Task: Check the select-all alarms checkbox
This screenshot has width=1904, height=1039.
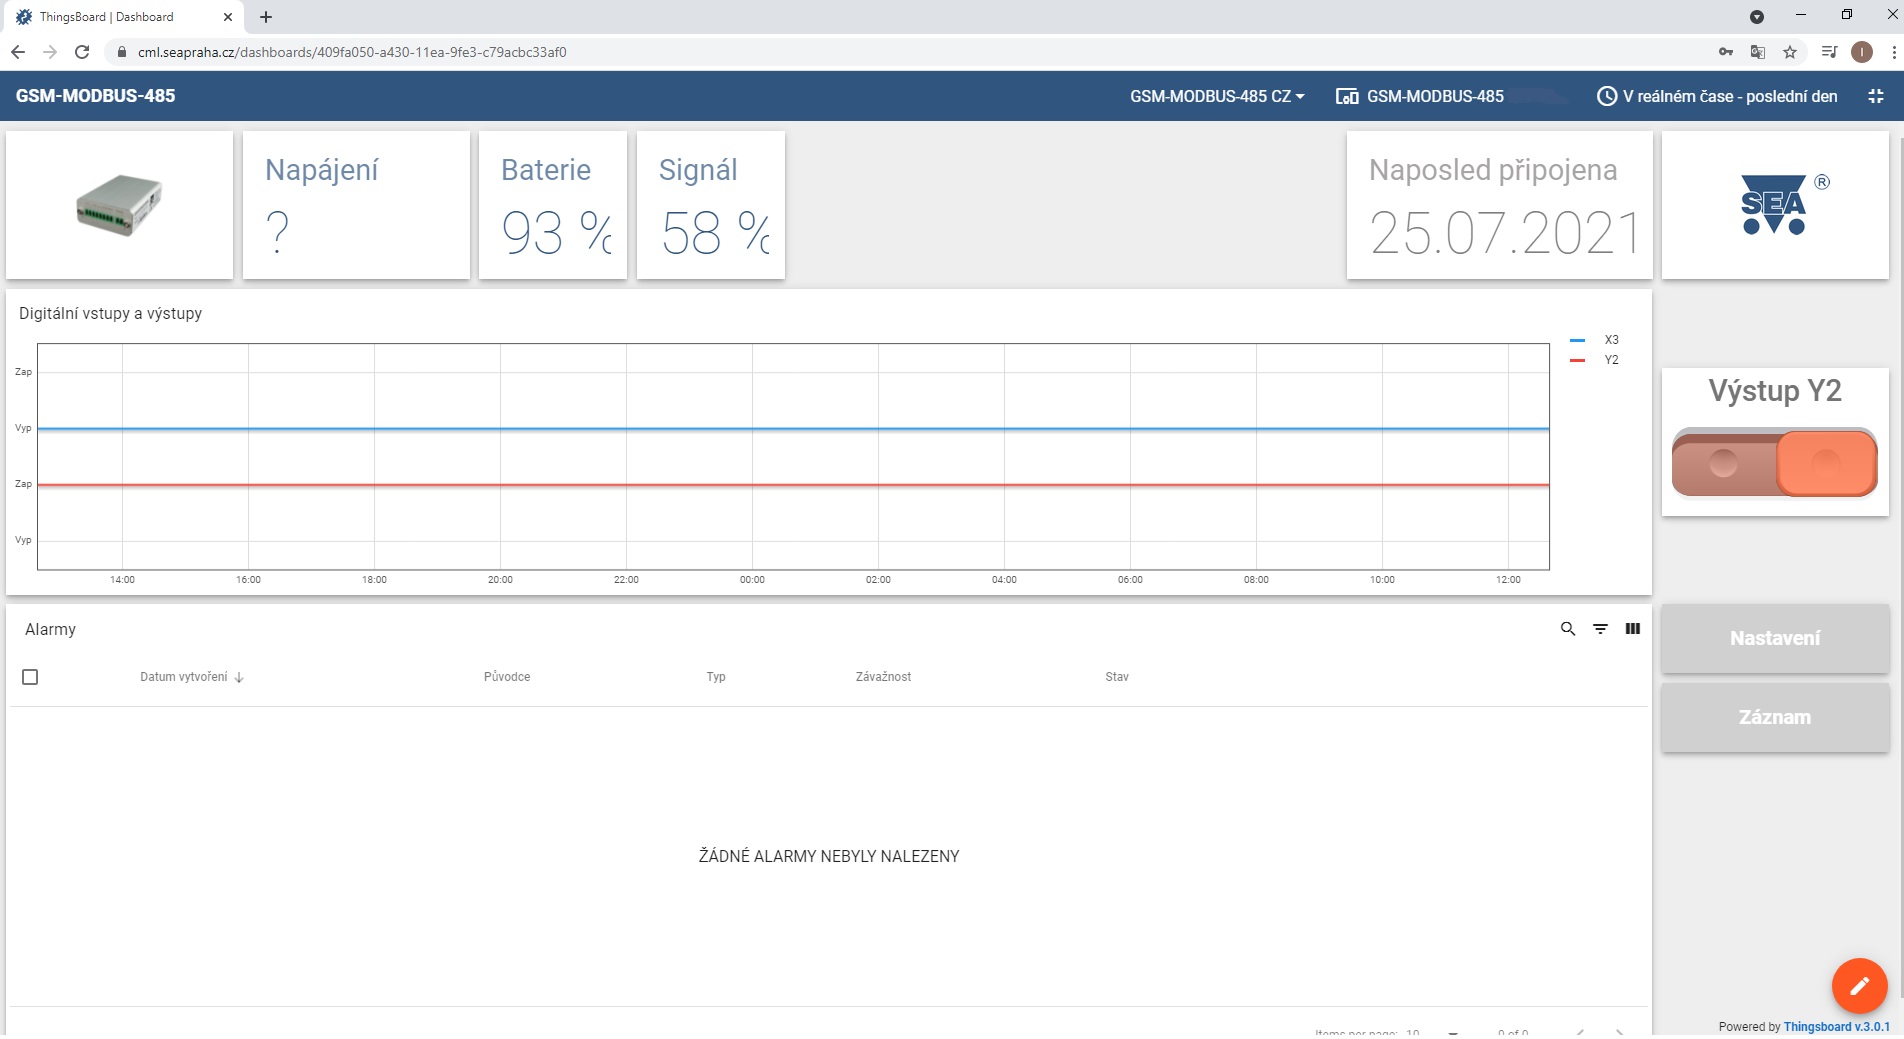Action: 30,677
